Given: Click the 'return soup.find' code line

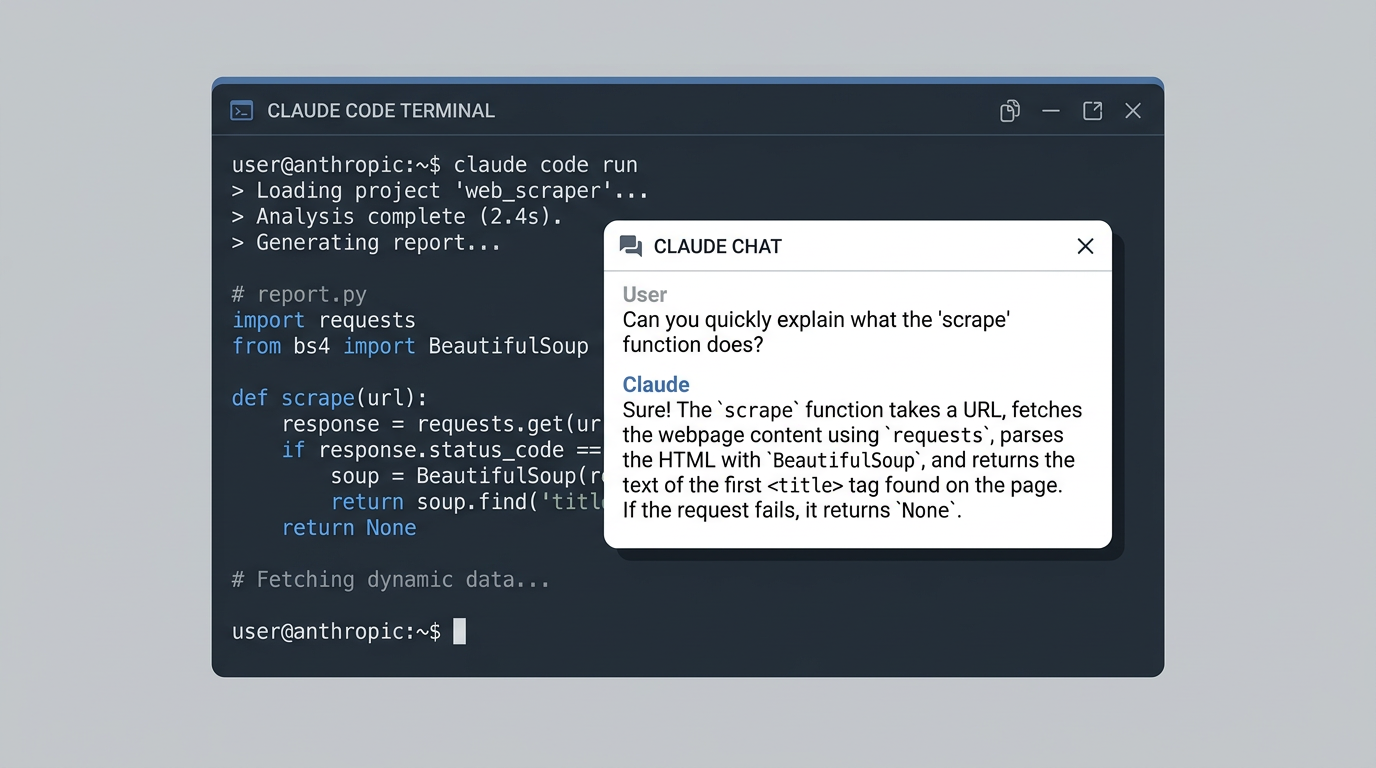Looking at the screenshot, I should 467,502.
